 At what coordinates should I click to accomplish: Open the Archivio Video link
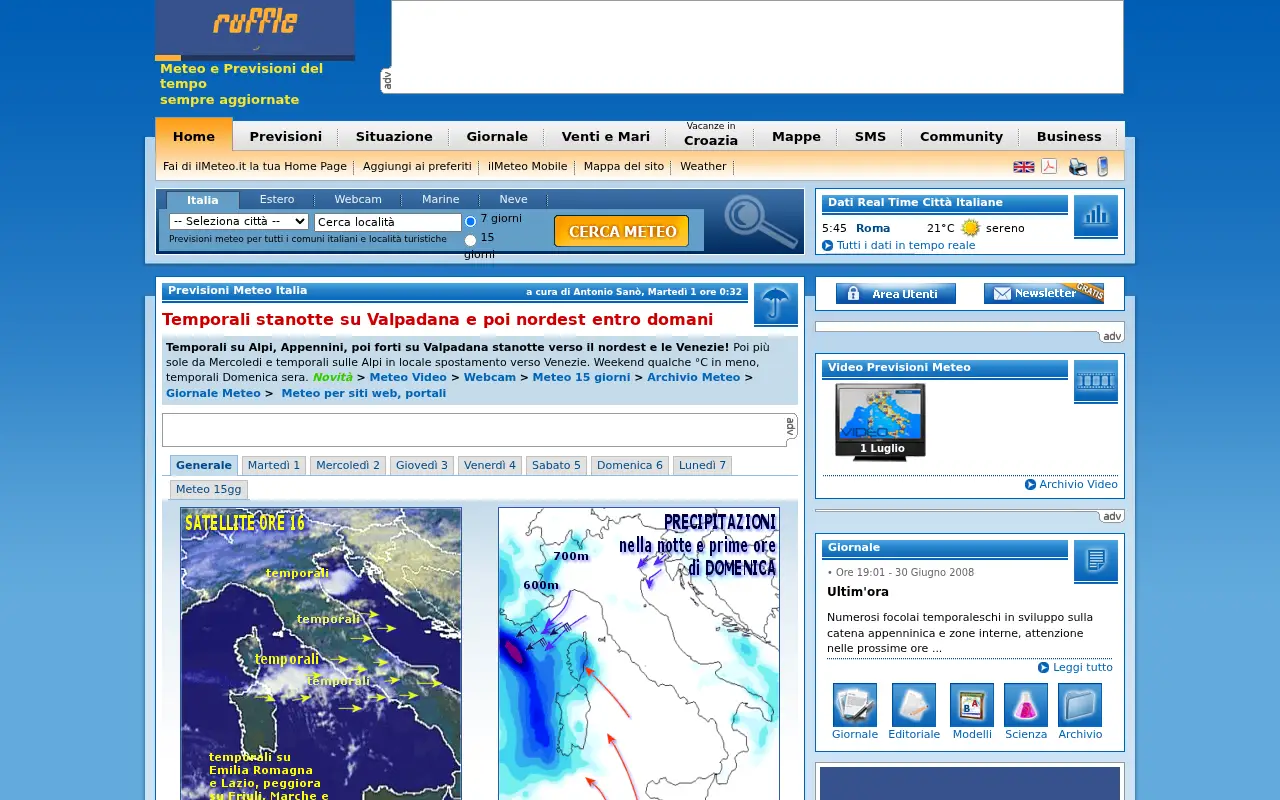pos(1078,485)
